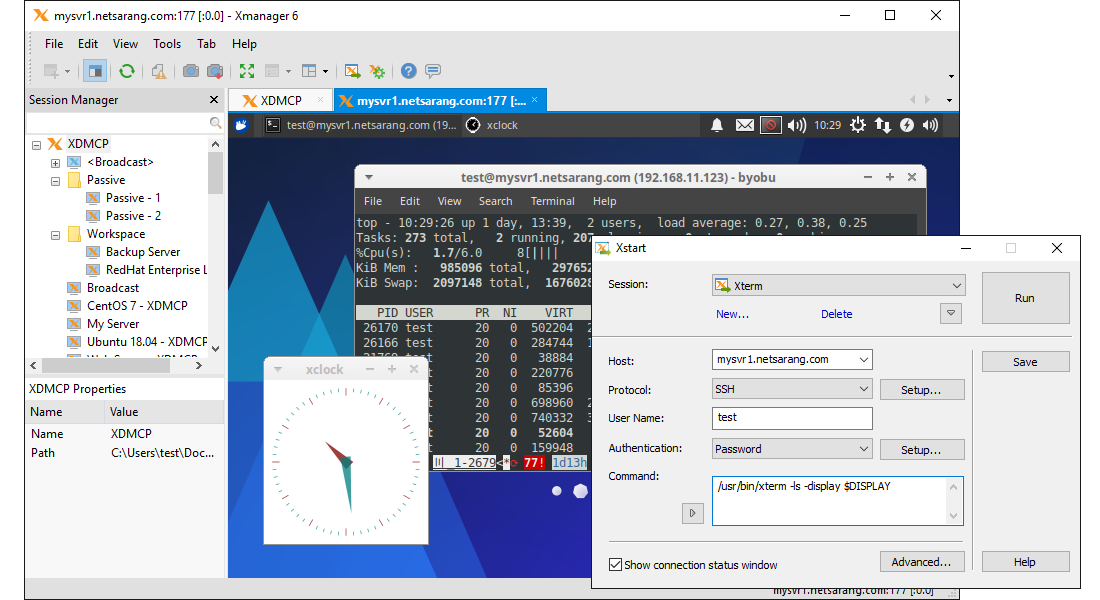The height and width of the screenshot is (600, 1100).
Task: Click the Command text area
Action: [x=838, y=501]
